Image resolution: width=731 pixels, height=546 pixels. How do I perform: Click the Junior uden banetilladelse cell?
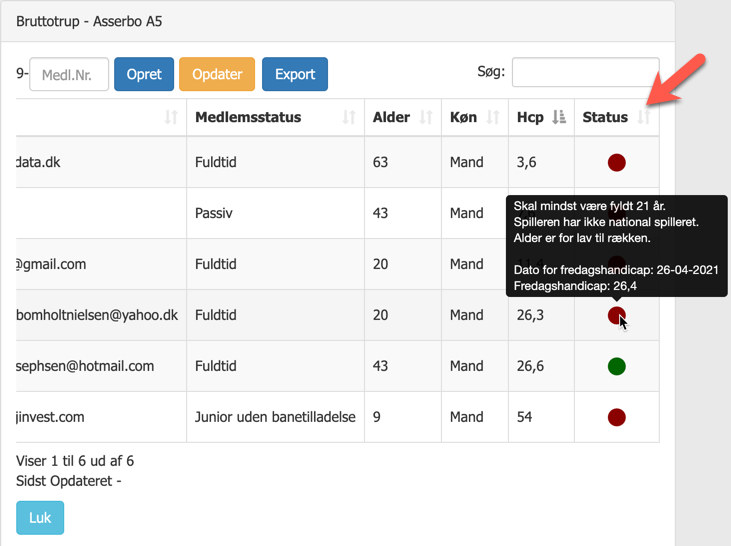click(275, 417)
